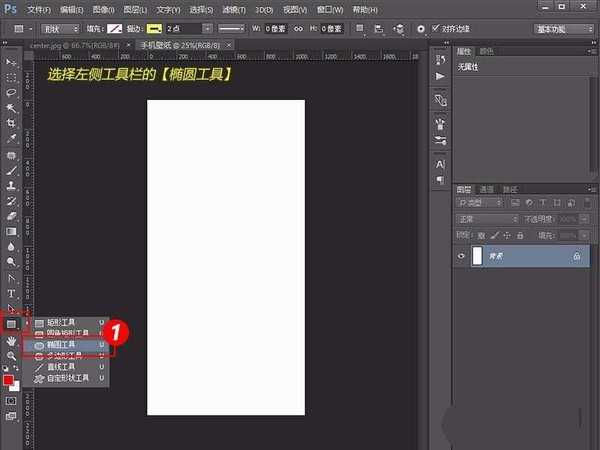Viewport: 600px width, 450px height.
Task: Hide the 背景 layer with eye icon
Action: click(461, 257)
